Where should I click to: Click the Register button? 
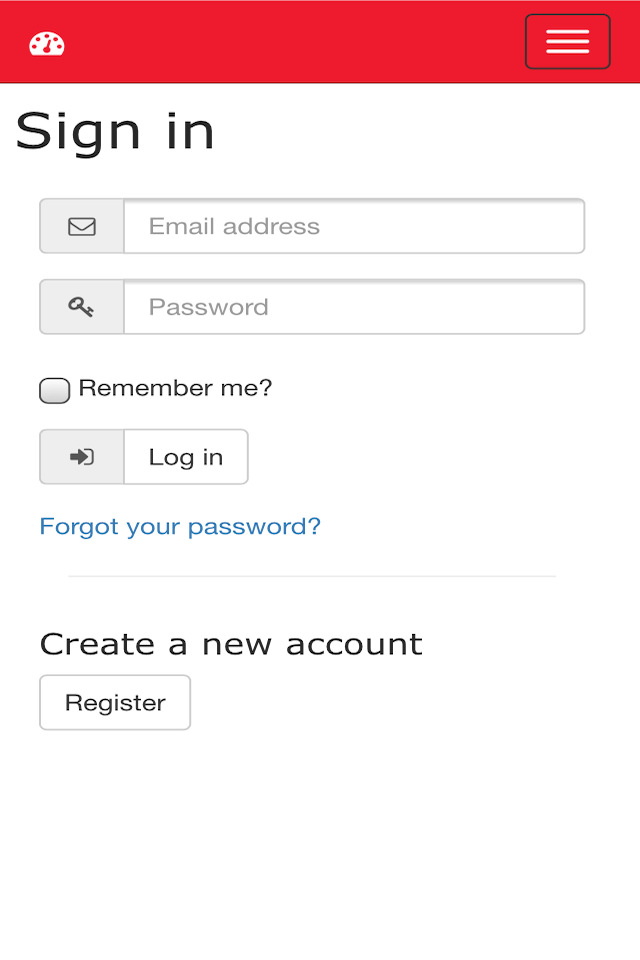pyautogui.click(x=115, y=702)
